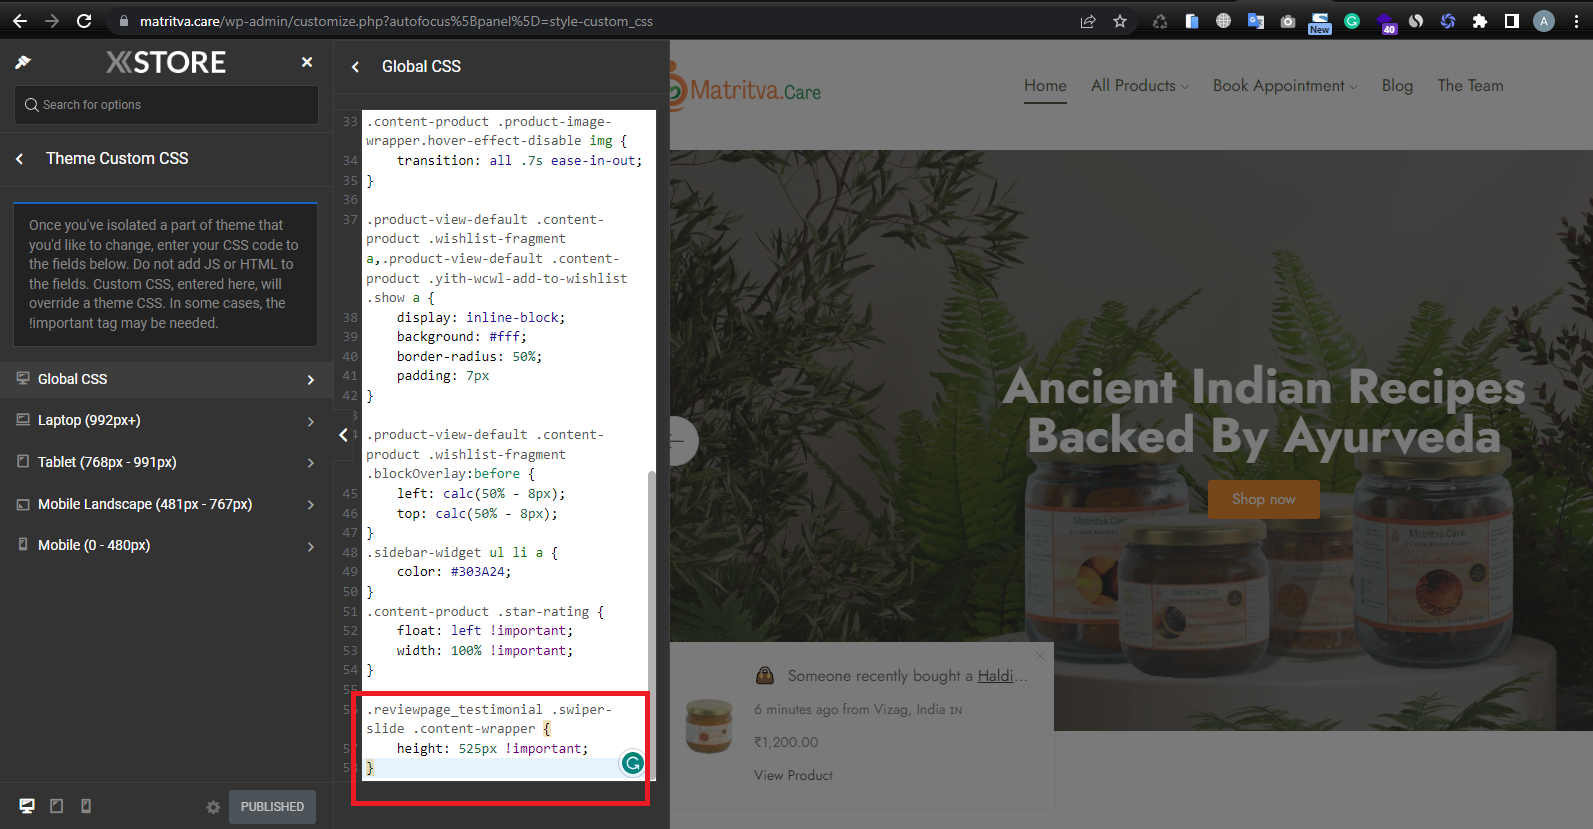Click the line 'float: left !important;'
The image size is (1593, 829).
coord(485,631)
